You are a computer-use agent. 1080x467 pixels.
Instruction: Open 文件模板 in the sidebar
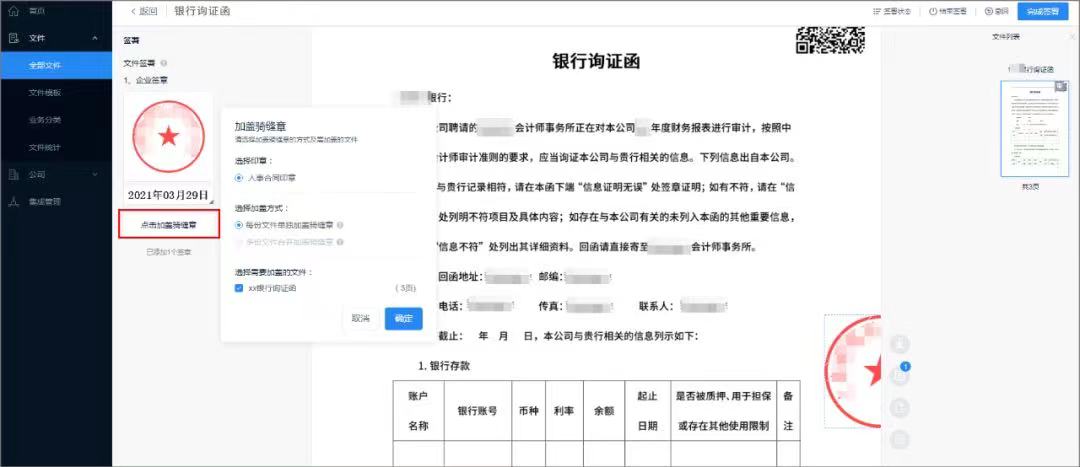click(x=45, y=92)
